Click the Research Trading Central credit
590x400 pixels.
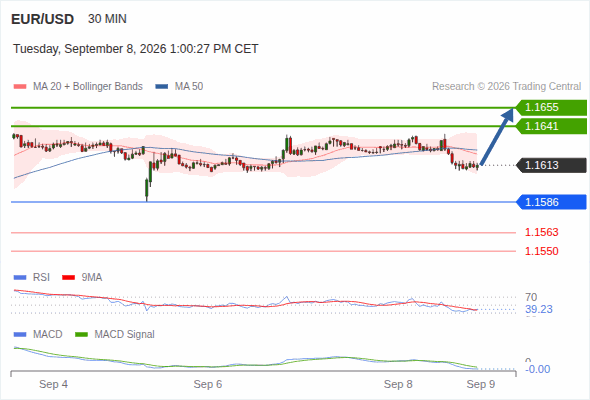[x=506, y=87]
